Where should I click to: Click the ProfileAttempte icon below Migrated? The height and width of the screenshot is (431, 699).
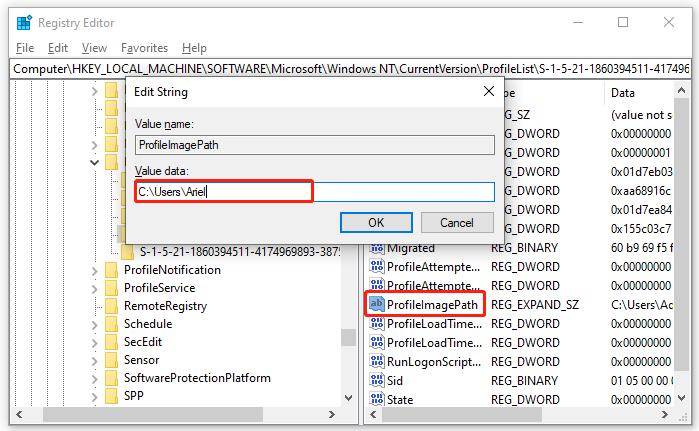click(x=377, y=267)
